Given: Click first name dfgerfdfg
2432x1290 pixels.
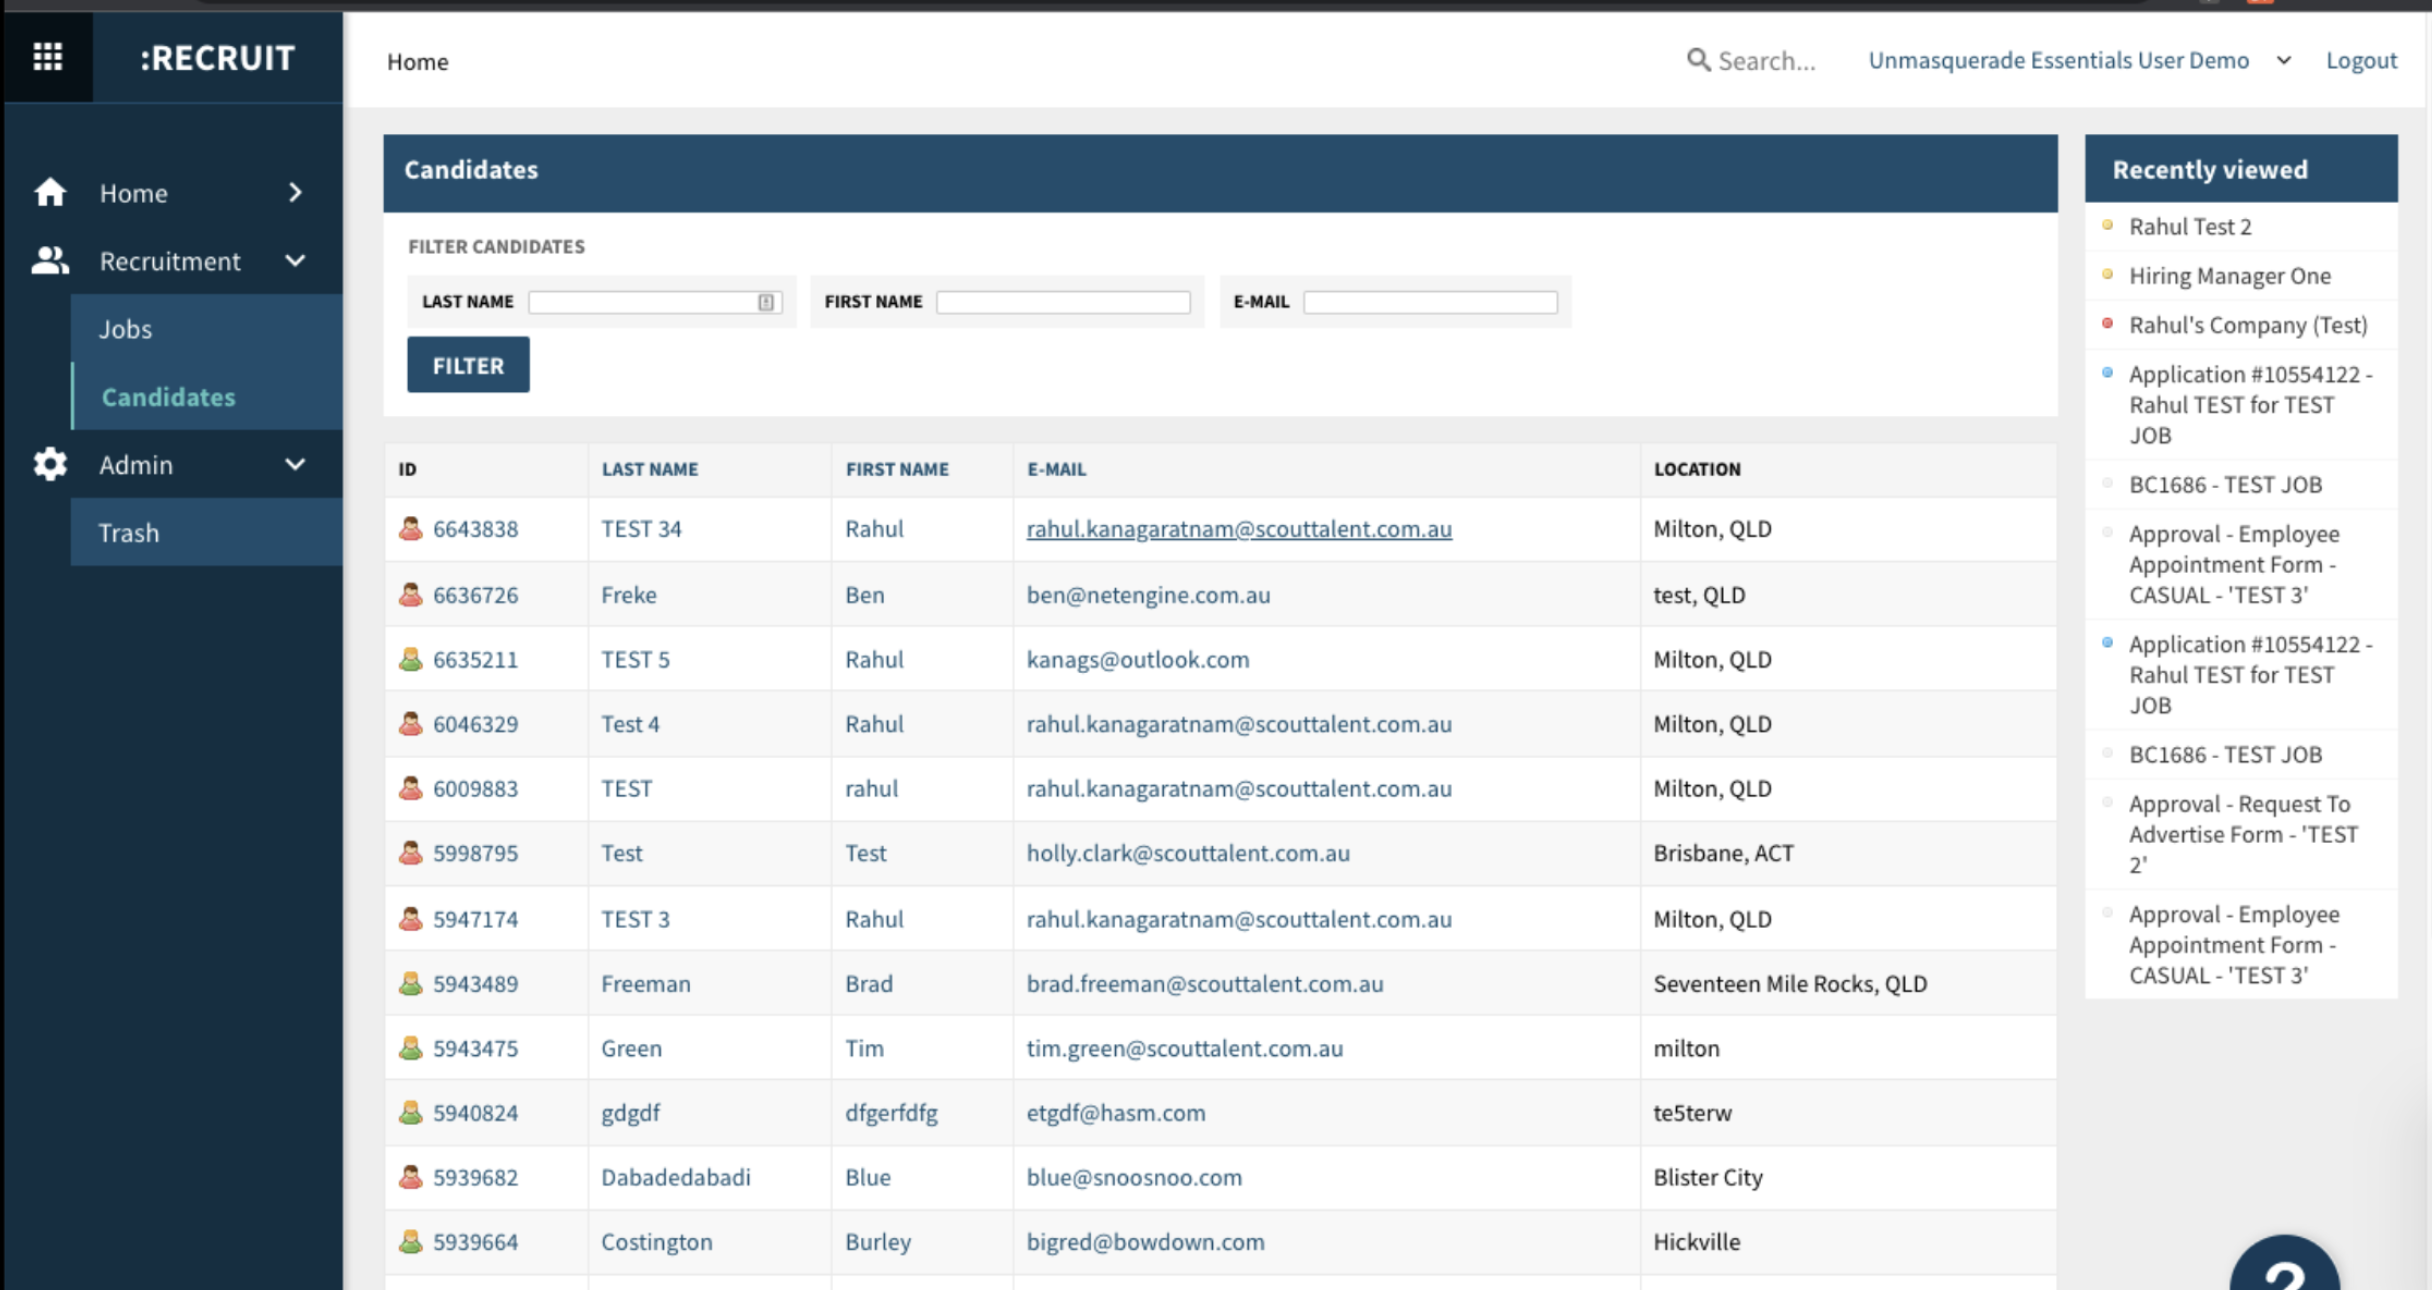Looking at the screenshot, I should (x=891, y=1113).
